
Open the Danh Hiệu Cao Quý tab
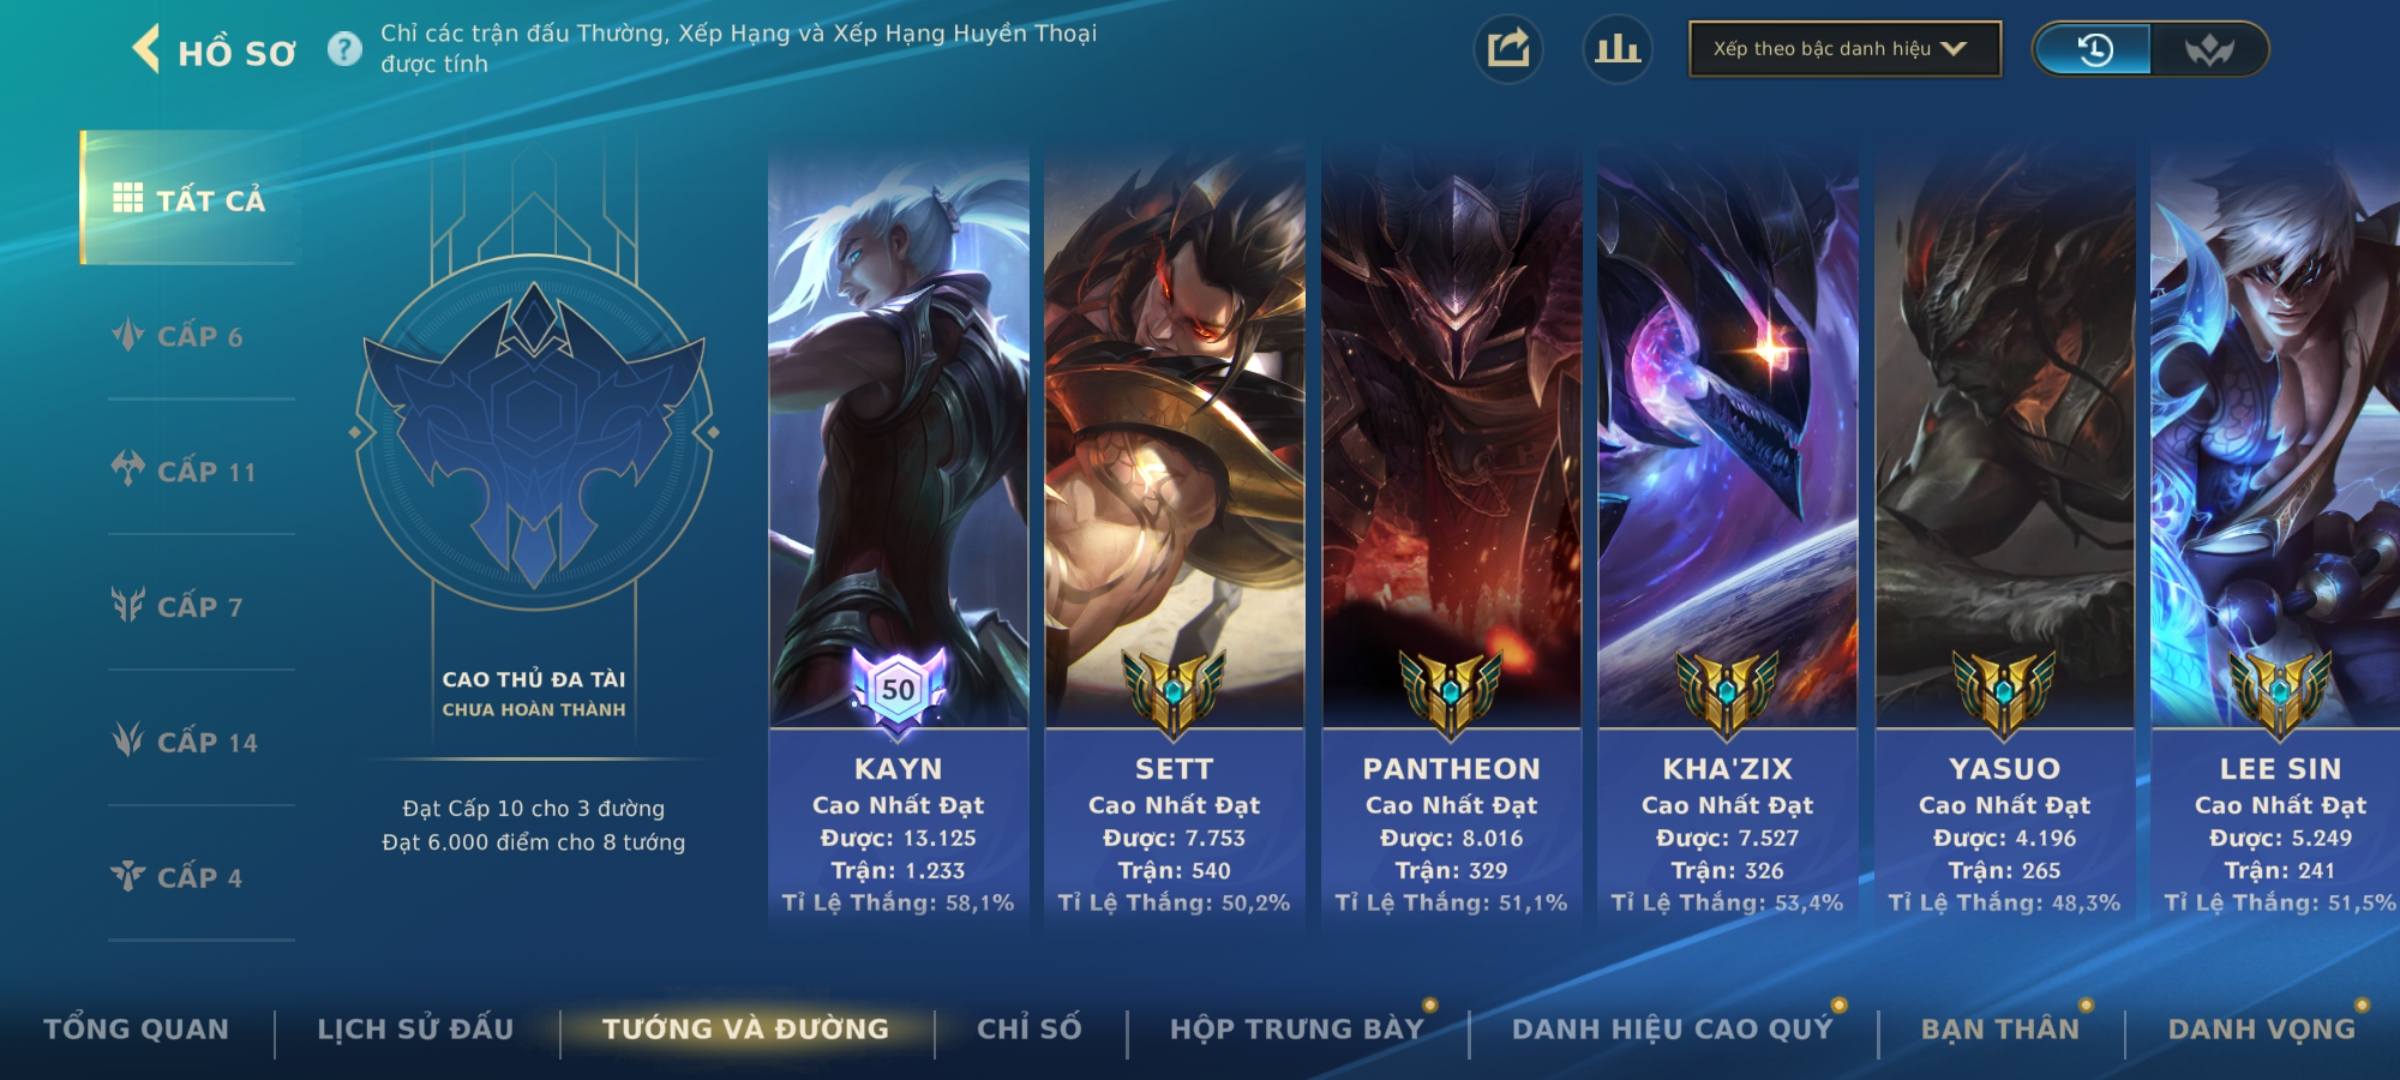click(1673, 1029)
